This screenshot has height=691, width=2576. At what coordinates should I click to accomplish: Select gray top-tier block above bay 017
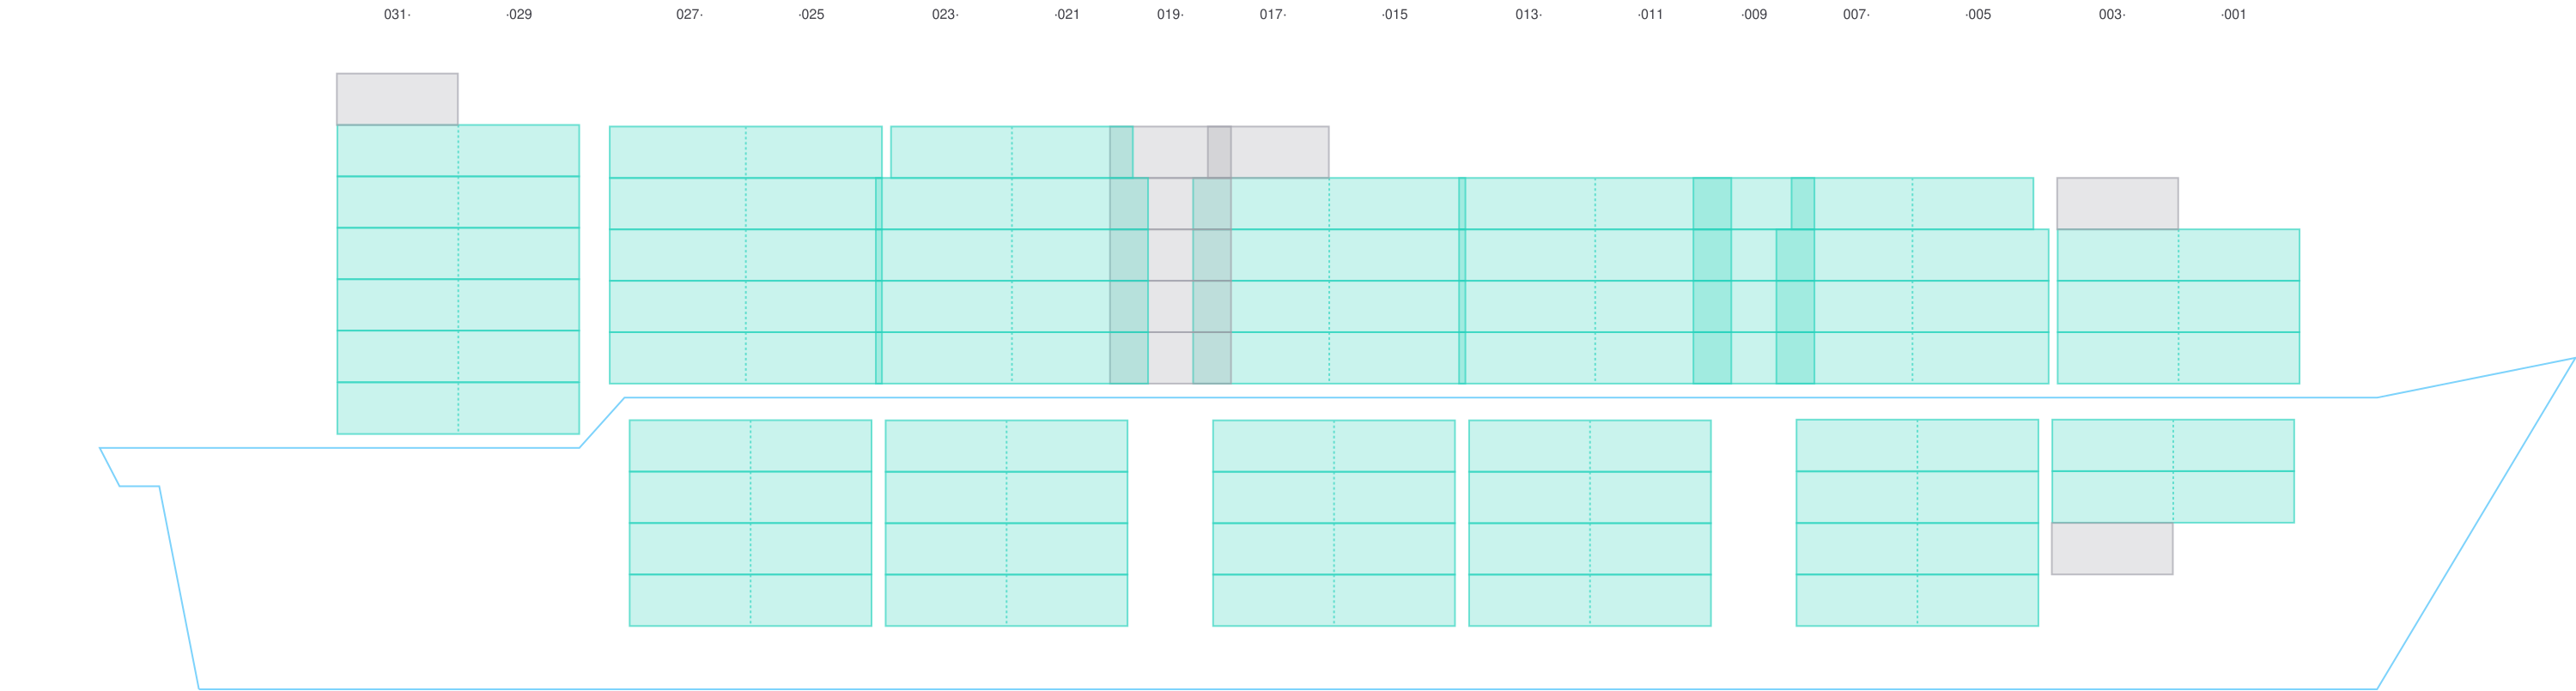[x=1268, y=151]
